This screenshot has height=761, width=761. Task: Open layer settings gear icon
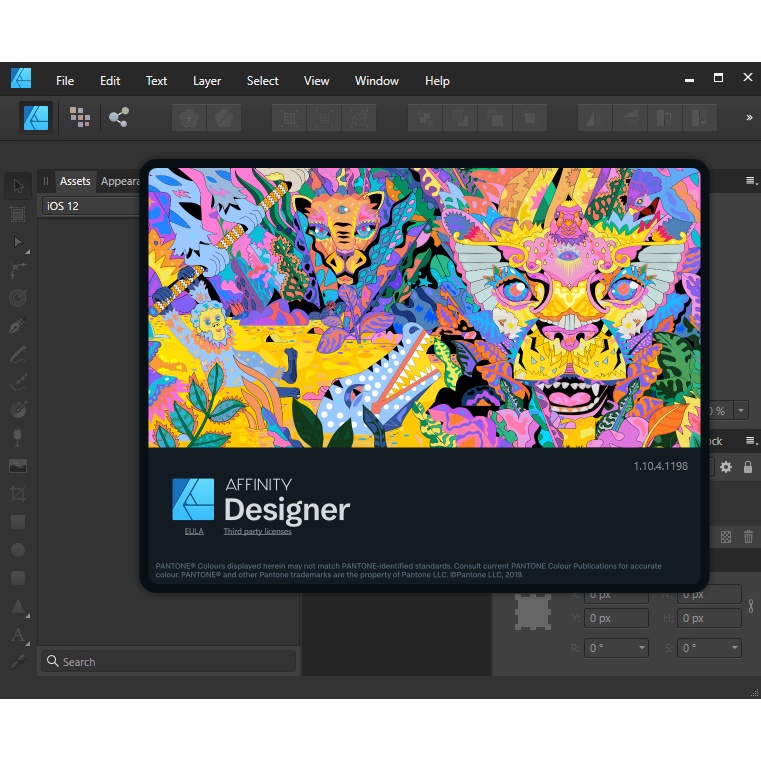[726, 467]
